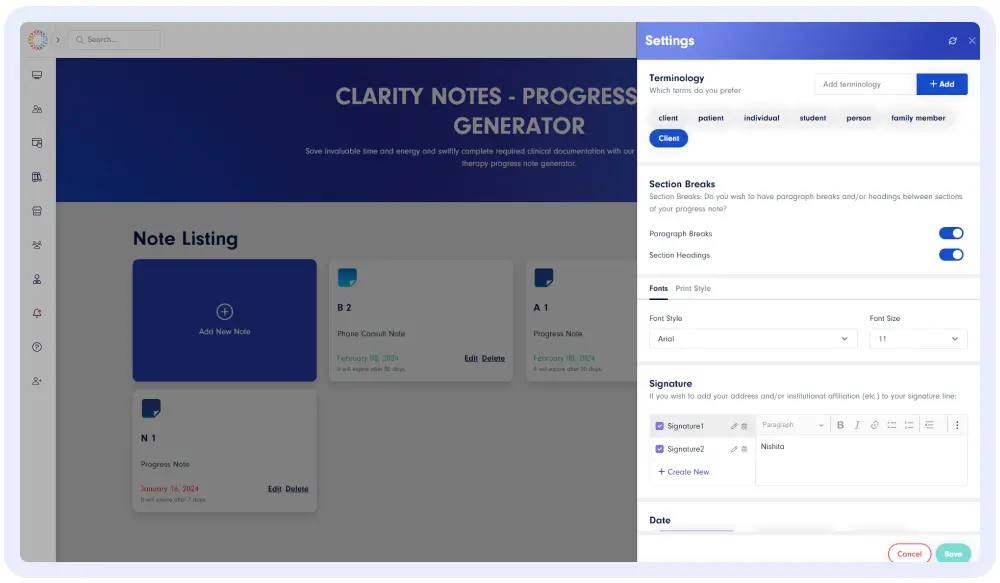Click the trash icon for Signature2
The width and height of the screenshot is (1000, 583).
tap(744, 449)
